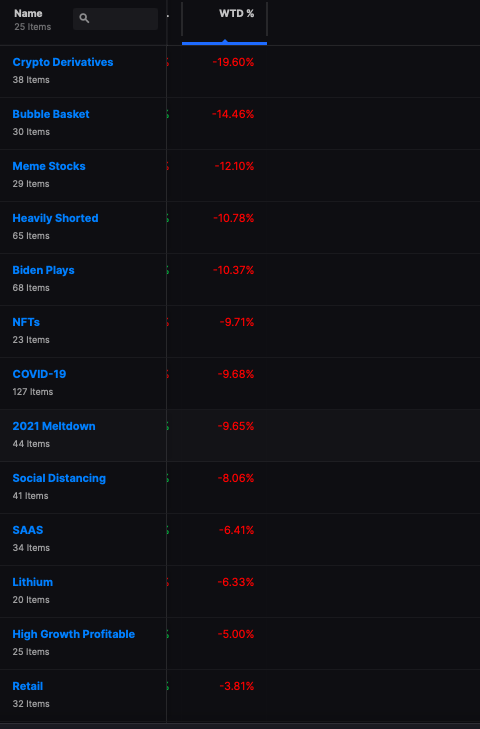Open the COVID-19 list
The width and height of the screenshot is (480, 729).
pos(39,374)
